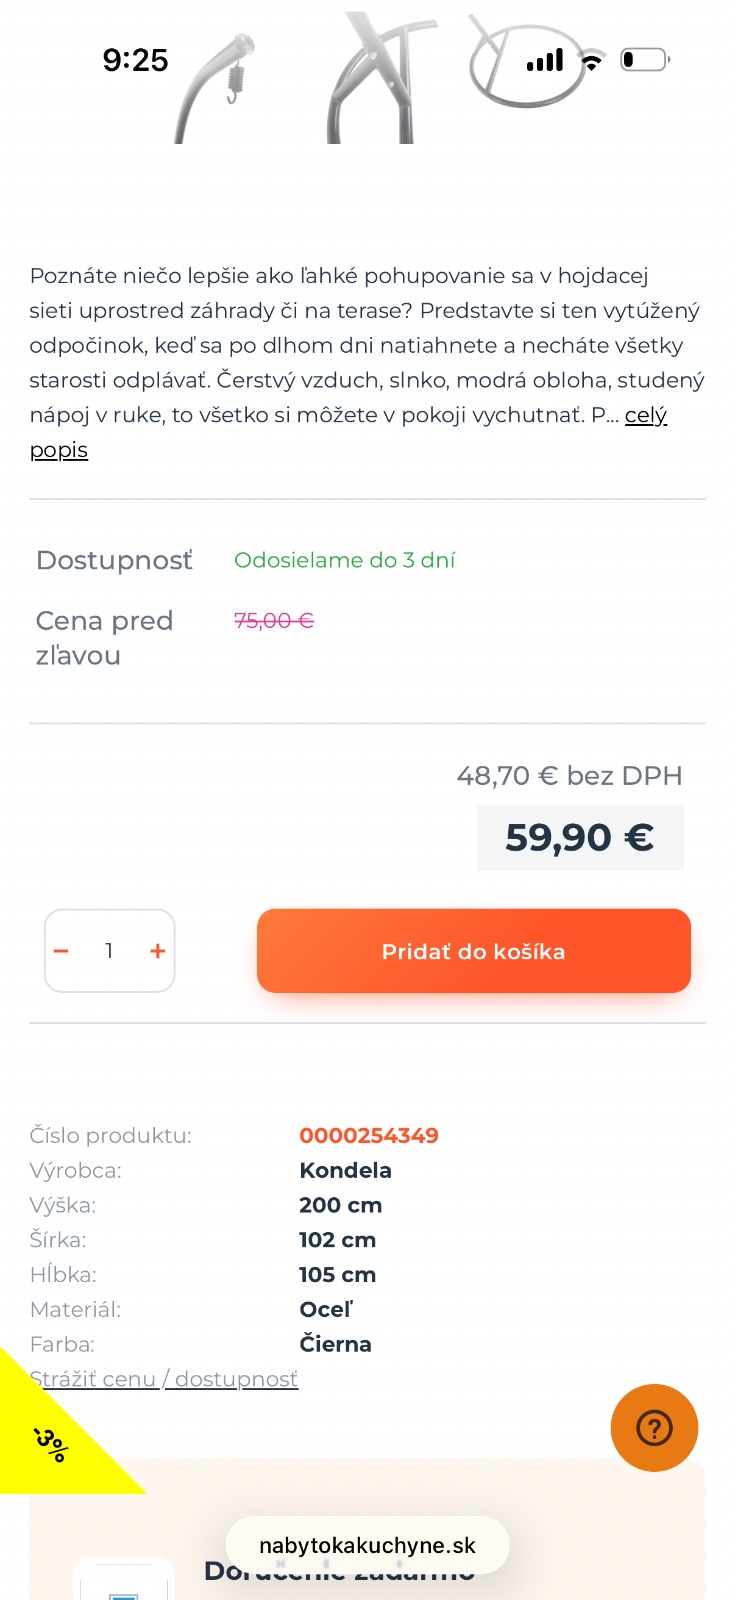
Task: Decrease quantity with the minus icon
Action: tap(61, 951)
